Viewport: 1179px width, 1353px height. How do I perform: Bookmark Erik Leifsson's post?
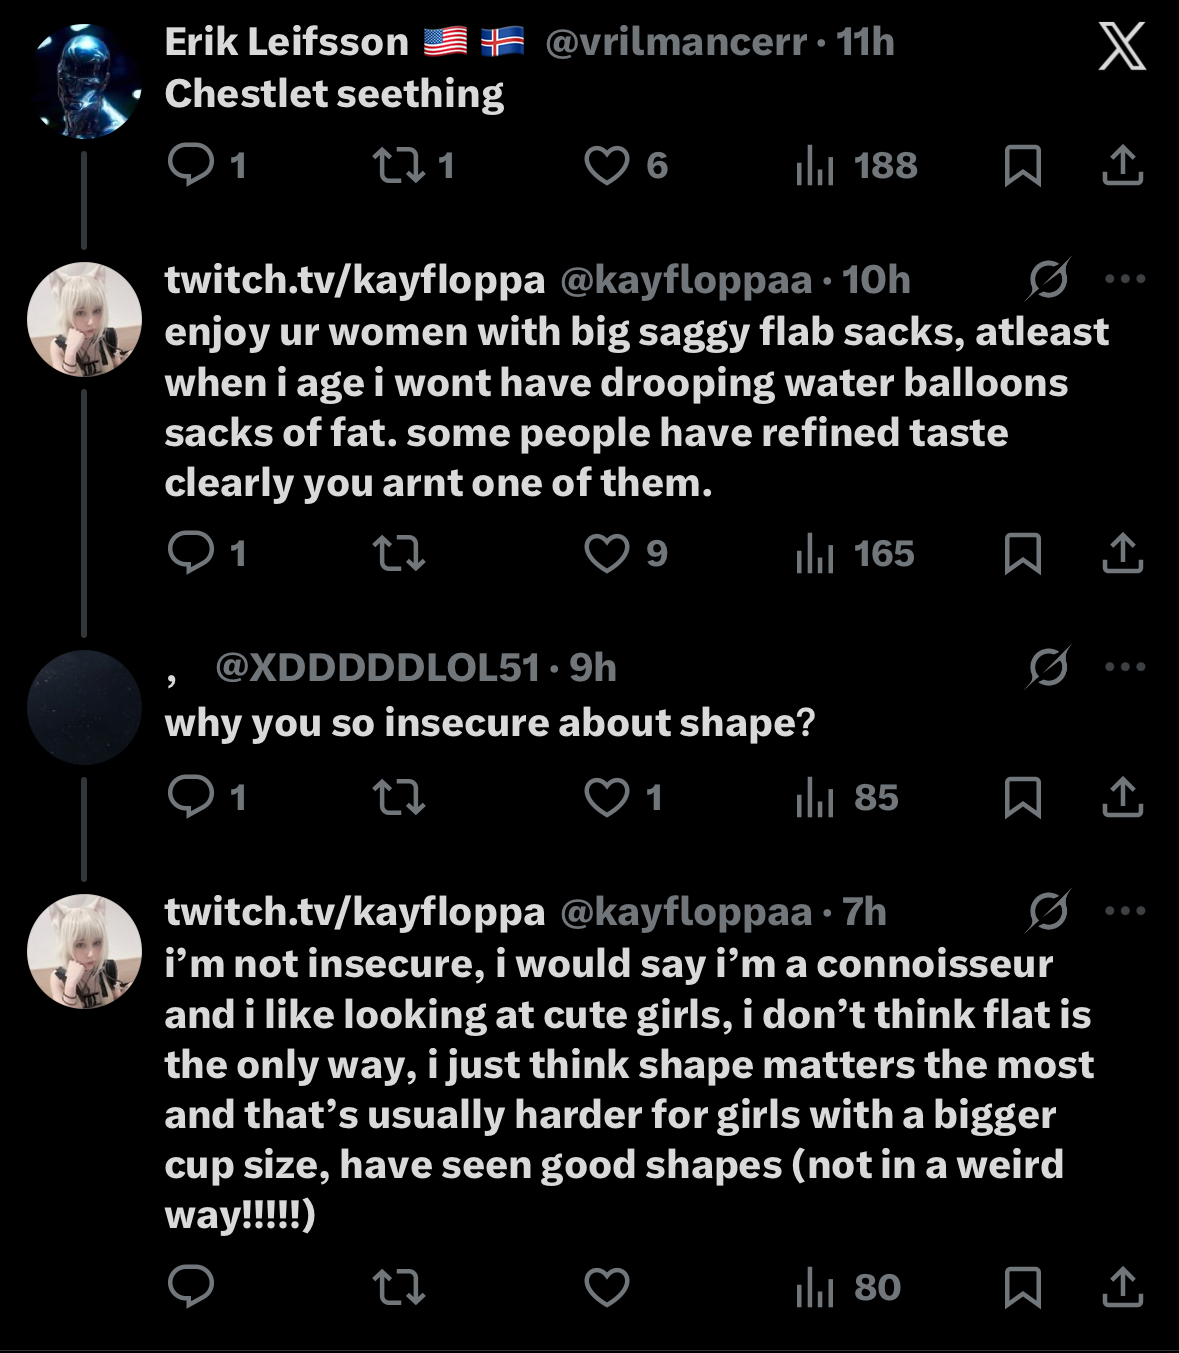click(x=1022, y=165)
